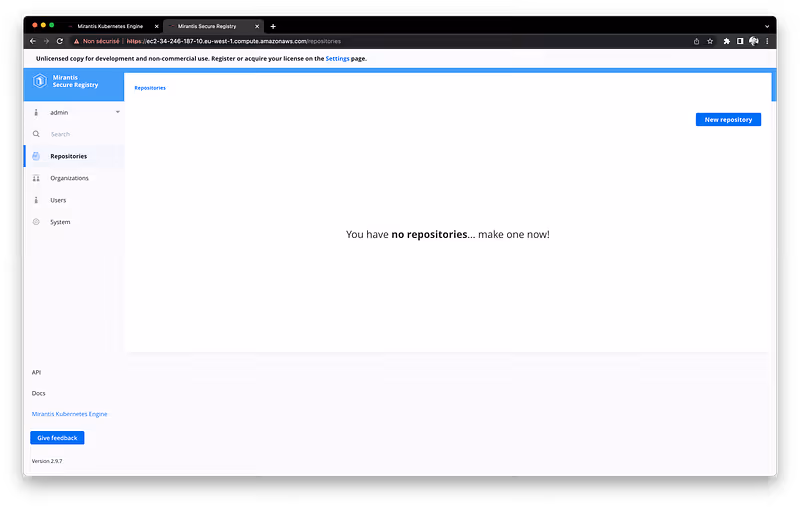Open Organizations via its sidebar icon

pos(36,178)
